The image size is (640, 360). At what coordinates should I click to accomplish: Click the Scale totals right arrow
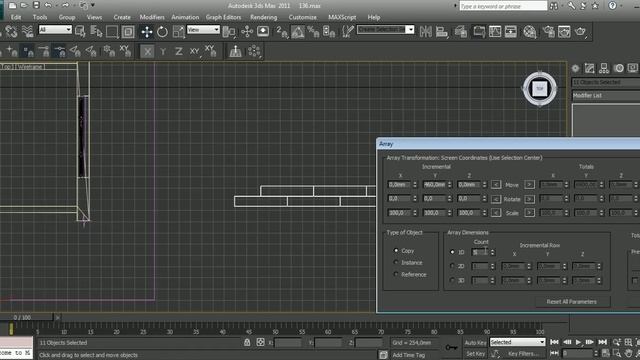[529, 213]
